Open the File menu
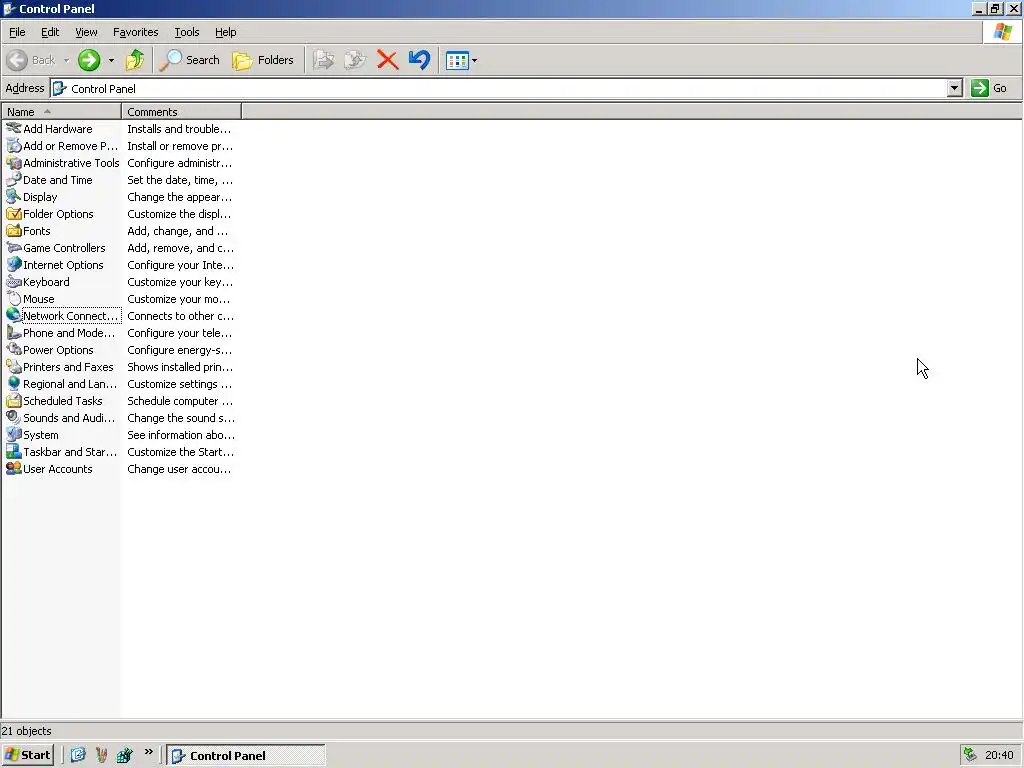This screenshot has width=1024, height=768. coord(17,32)
